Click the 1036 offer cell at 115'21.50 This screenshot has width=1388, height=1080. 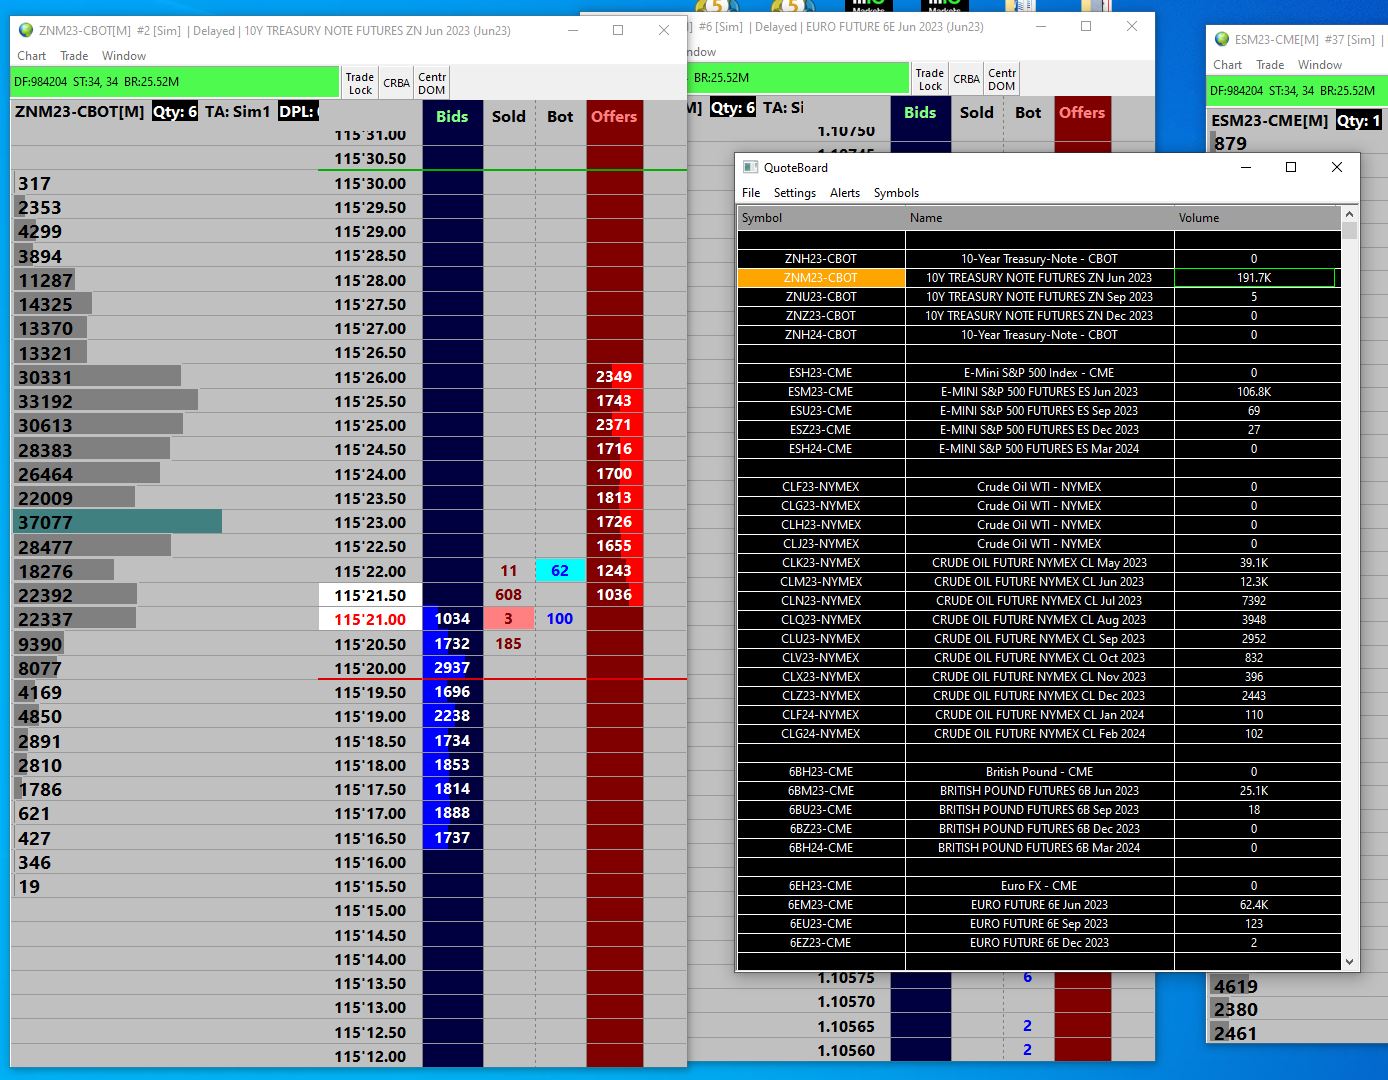tap(614, 595)
